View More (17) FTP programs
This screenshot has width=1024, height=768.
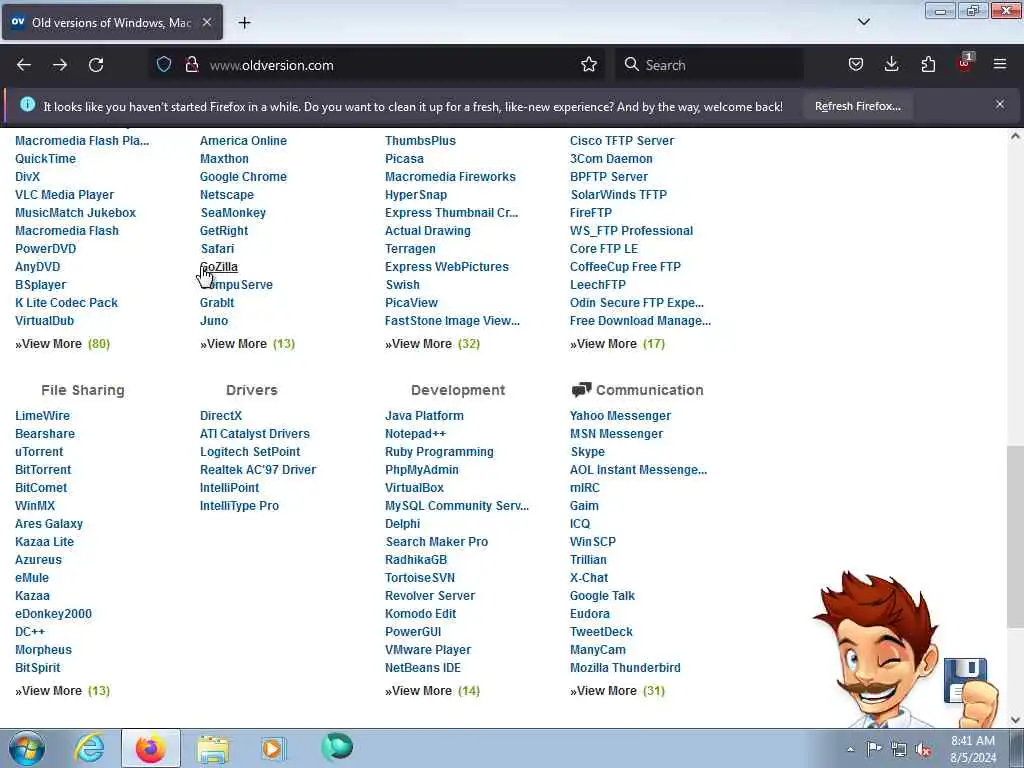pyautogui.click(x=617, y=344)
